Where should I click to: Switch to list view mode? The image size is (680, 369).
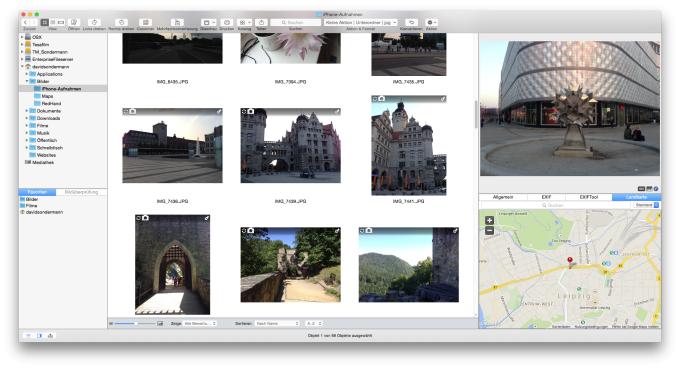52,22
